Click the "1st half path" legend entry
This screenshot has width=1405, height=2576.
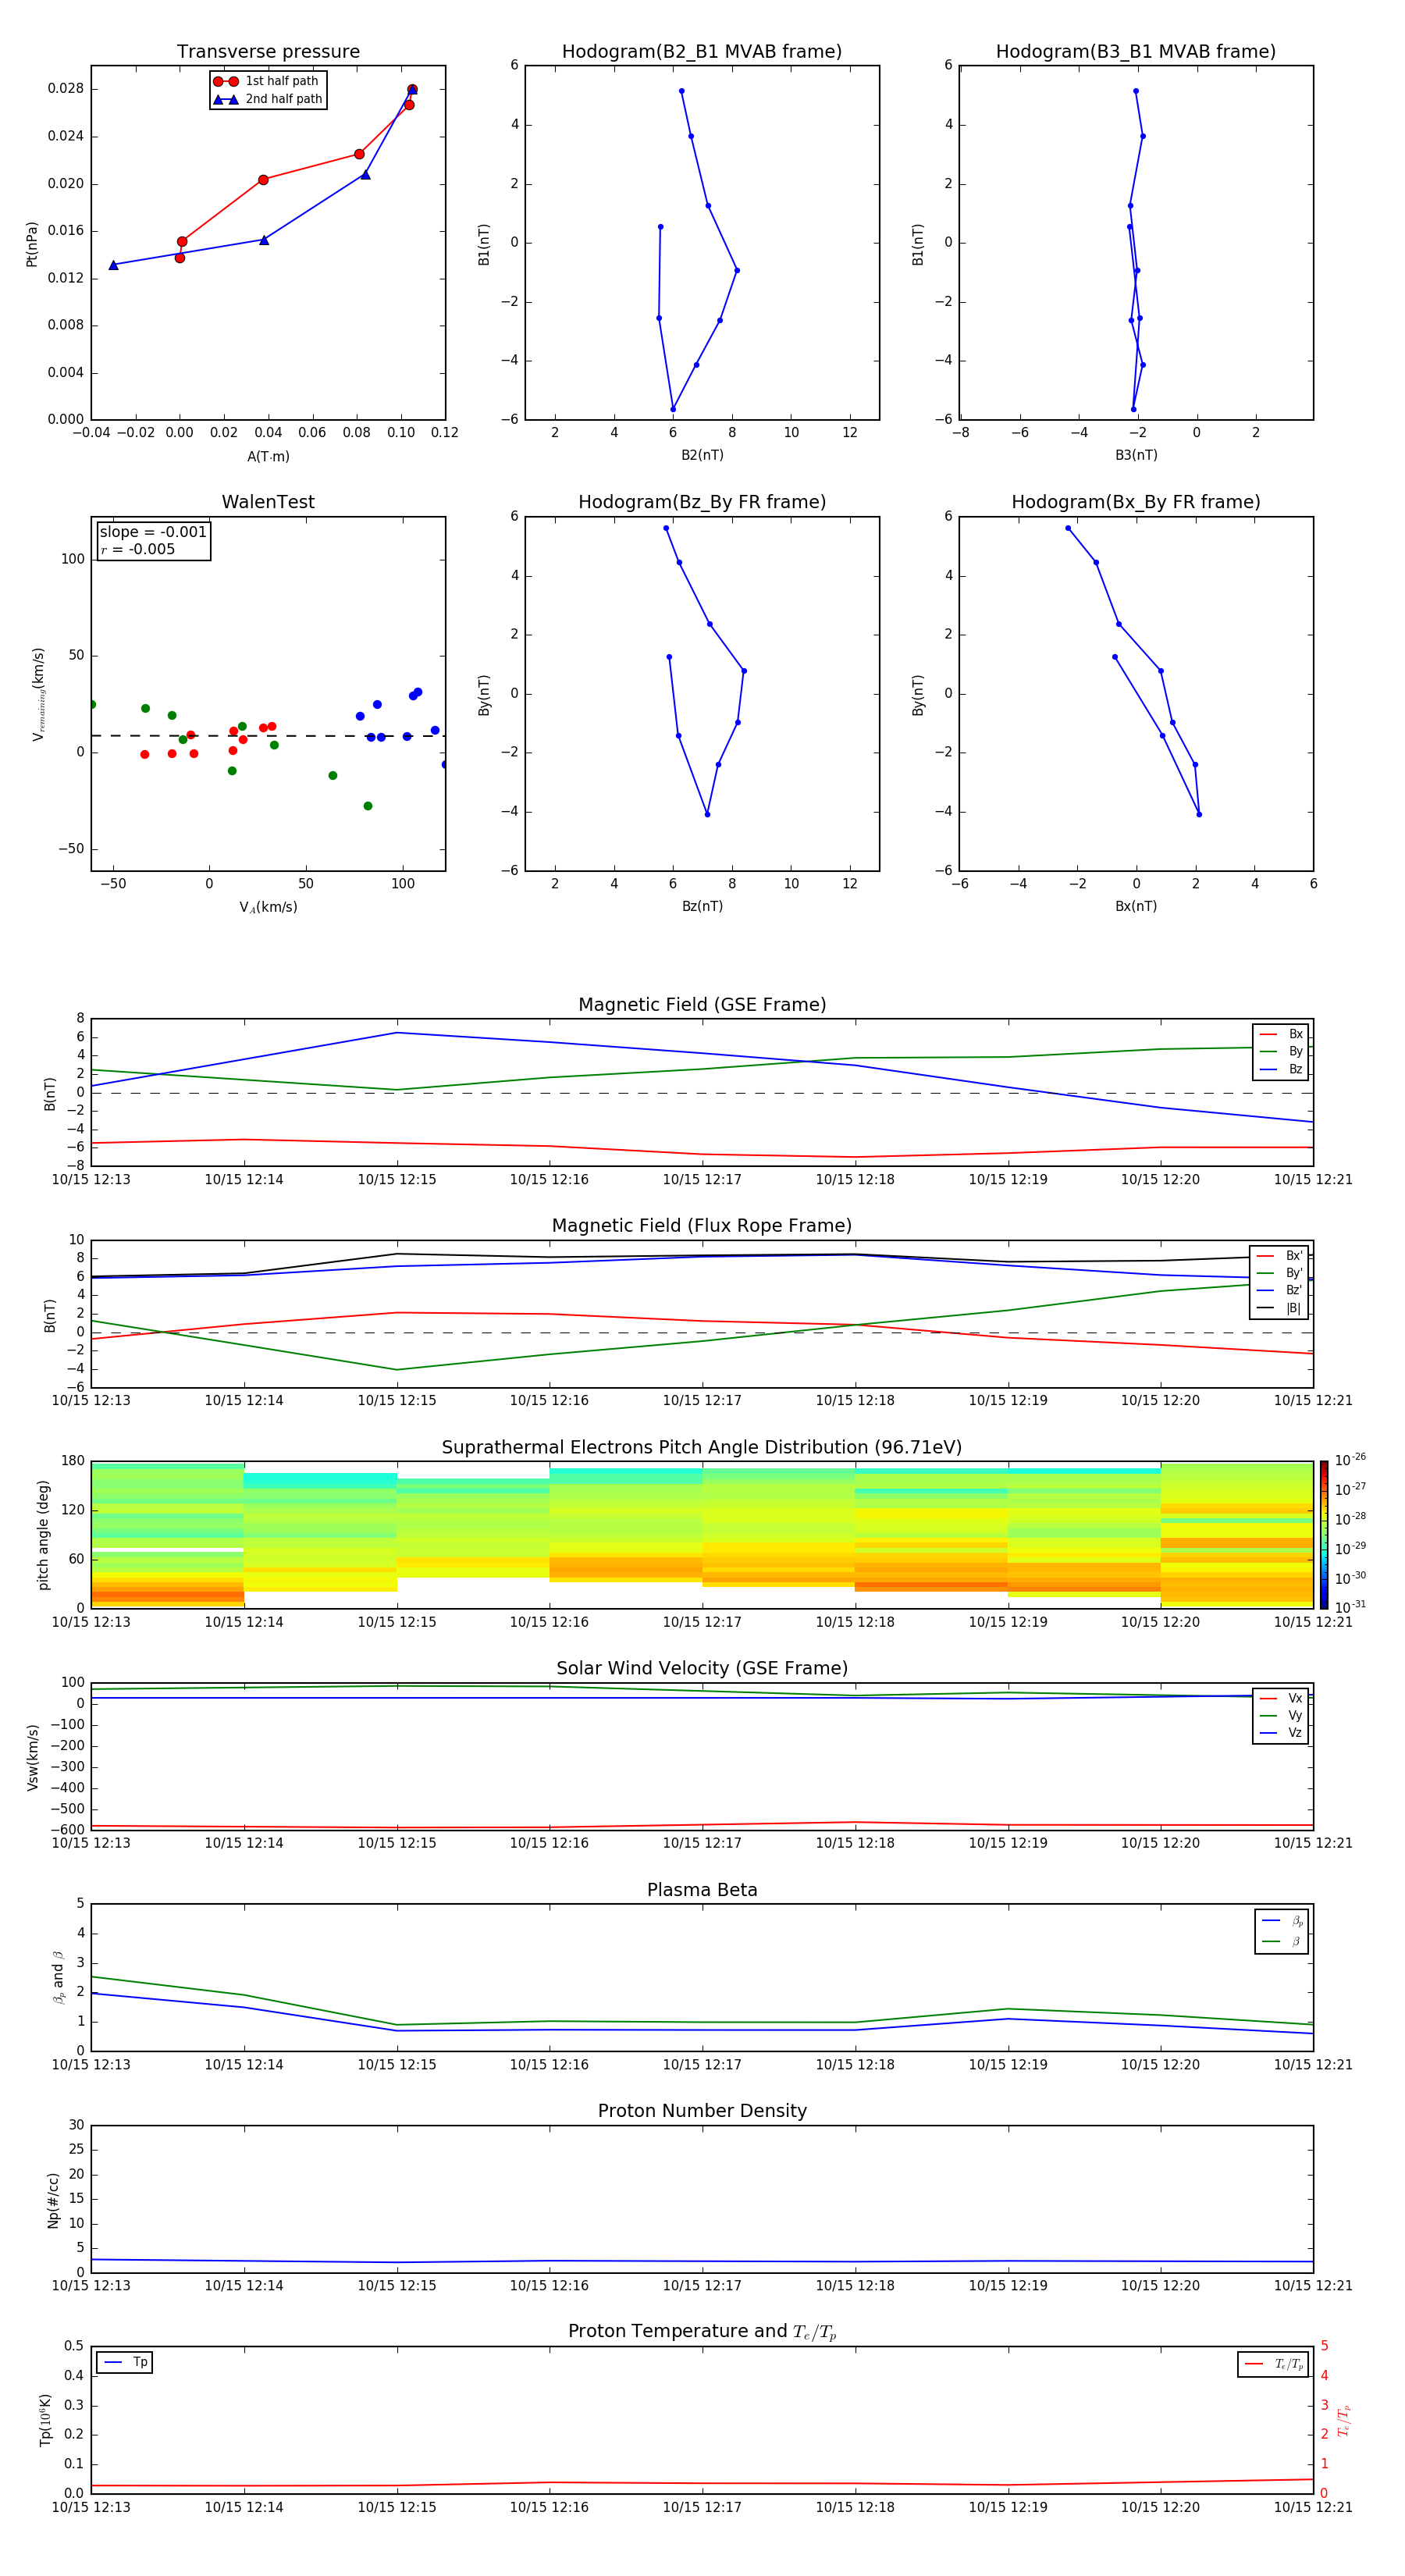267,81
